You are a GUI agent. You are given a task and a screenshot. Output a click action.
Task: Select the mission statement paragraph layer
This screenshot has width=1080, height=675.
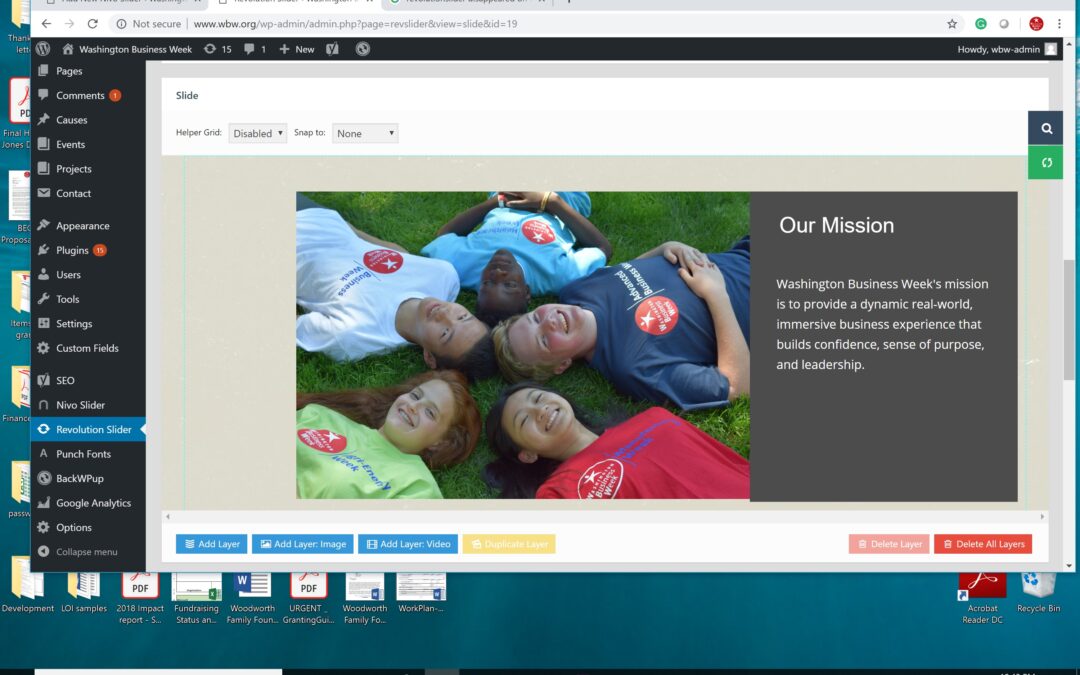pyautogui.click(x=882, y=324)
